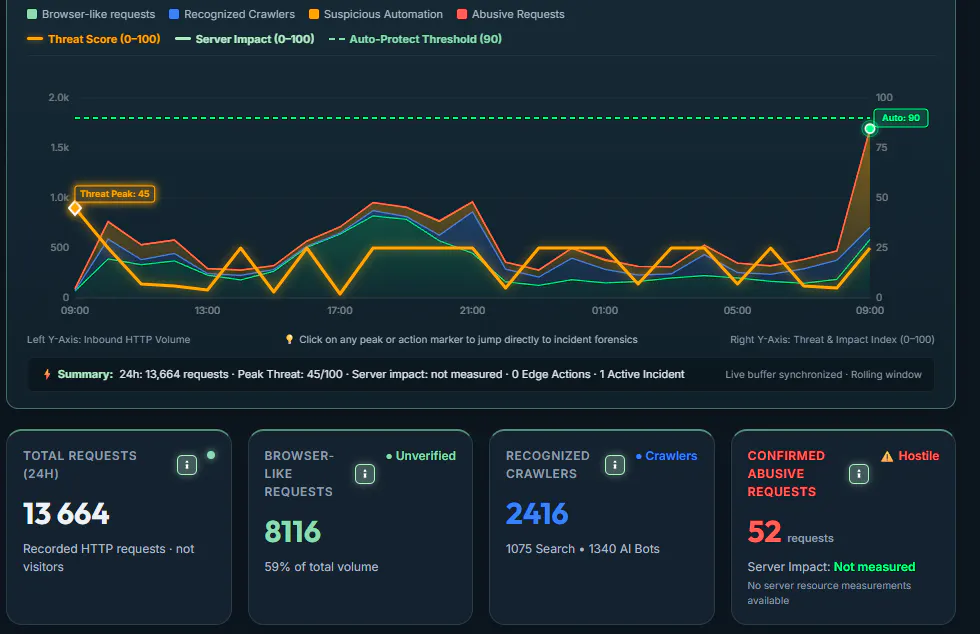Toggle Suspicious Automation legend series
The height and width of the screenshot is (634, 980).
point(376,14)
